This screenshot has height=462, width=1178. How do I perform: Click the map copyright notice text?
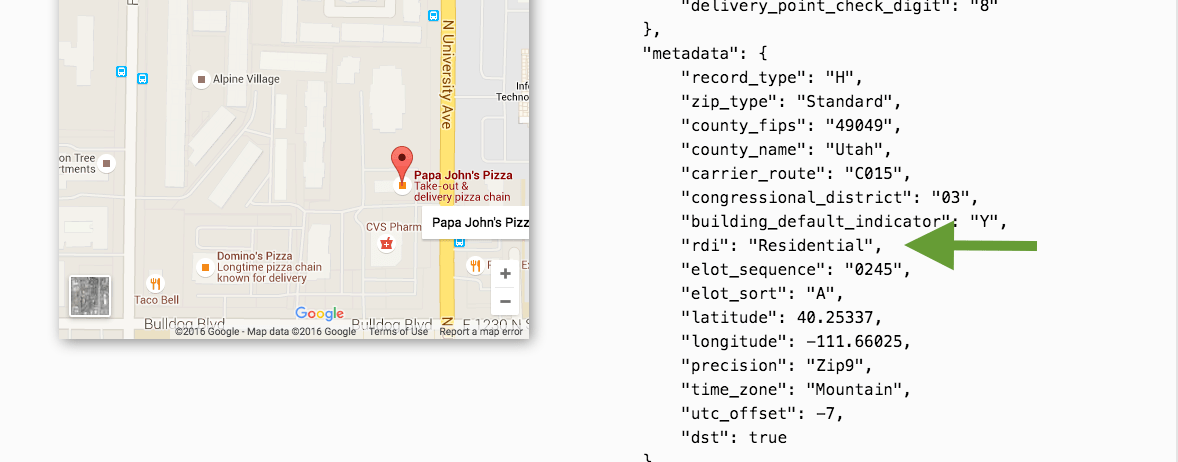266,331
